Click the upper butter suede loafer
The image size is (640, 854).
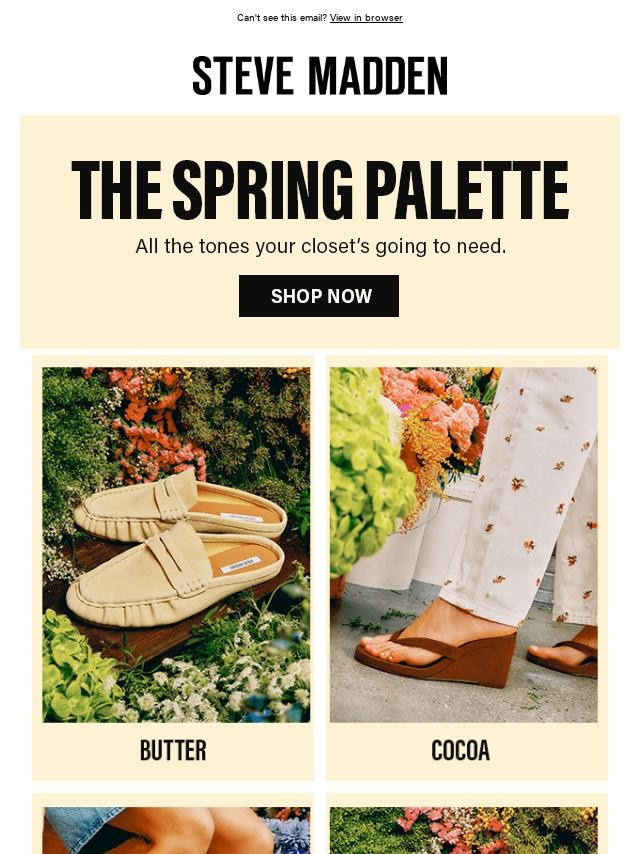tap(180, 508)
